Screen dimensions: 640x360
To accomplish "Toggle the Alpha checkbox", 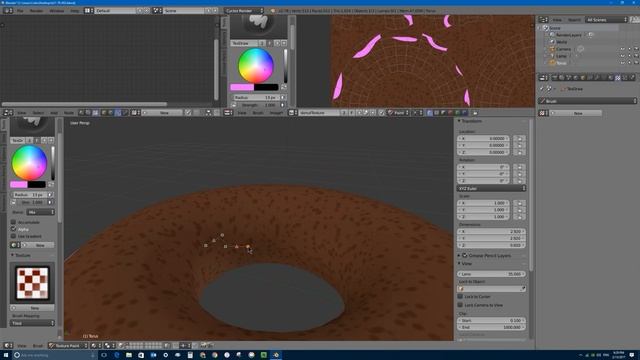I will point(13,229).
